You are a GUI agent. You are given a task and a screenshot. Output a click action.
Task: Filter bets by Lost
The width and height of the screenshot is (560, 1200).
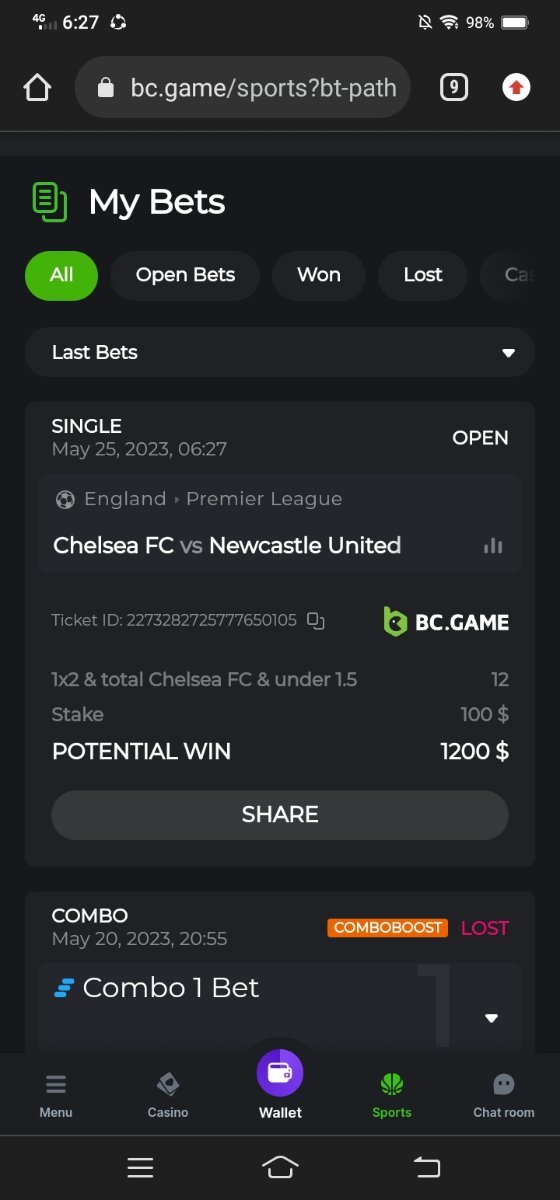423,275
